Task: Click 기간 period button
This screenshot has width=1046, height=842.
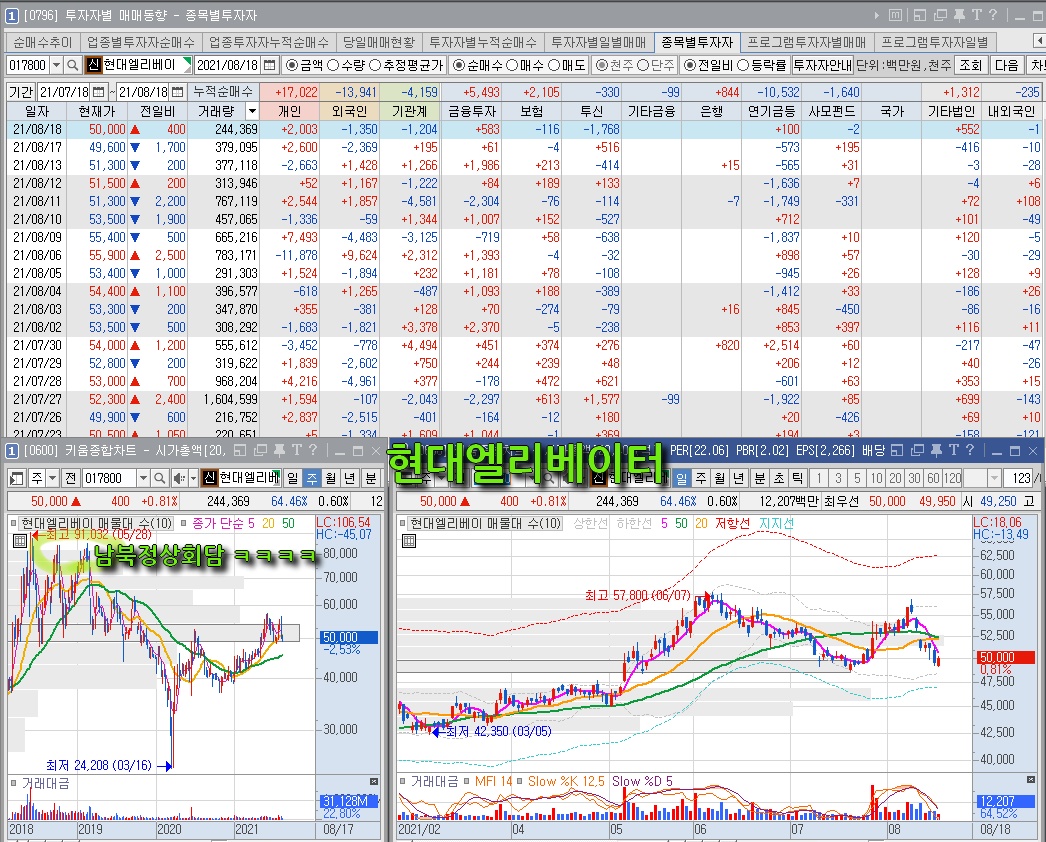Action: point(21,92)
